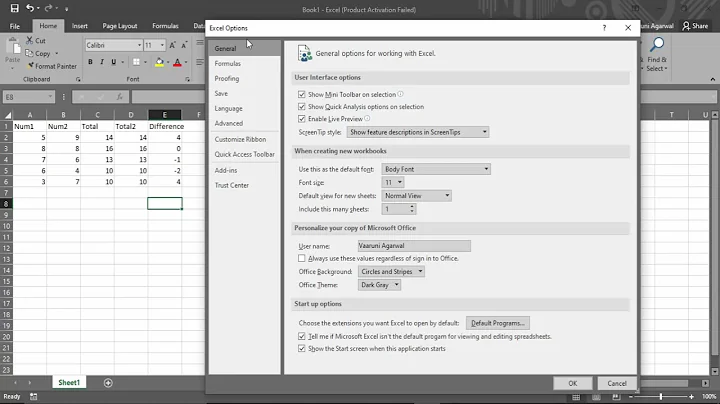Open the ribbon font size dropdown

[x=162, y=45]
